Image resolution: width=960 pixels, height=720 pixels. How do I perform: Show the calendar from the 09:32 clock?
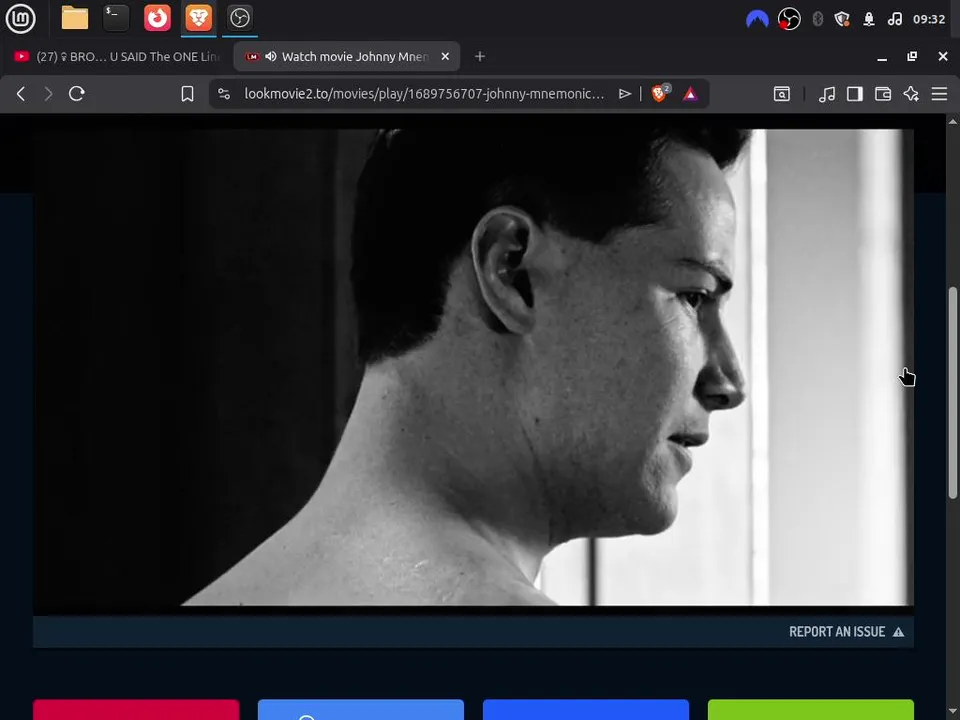tap(929, 19)
